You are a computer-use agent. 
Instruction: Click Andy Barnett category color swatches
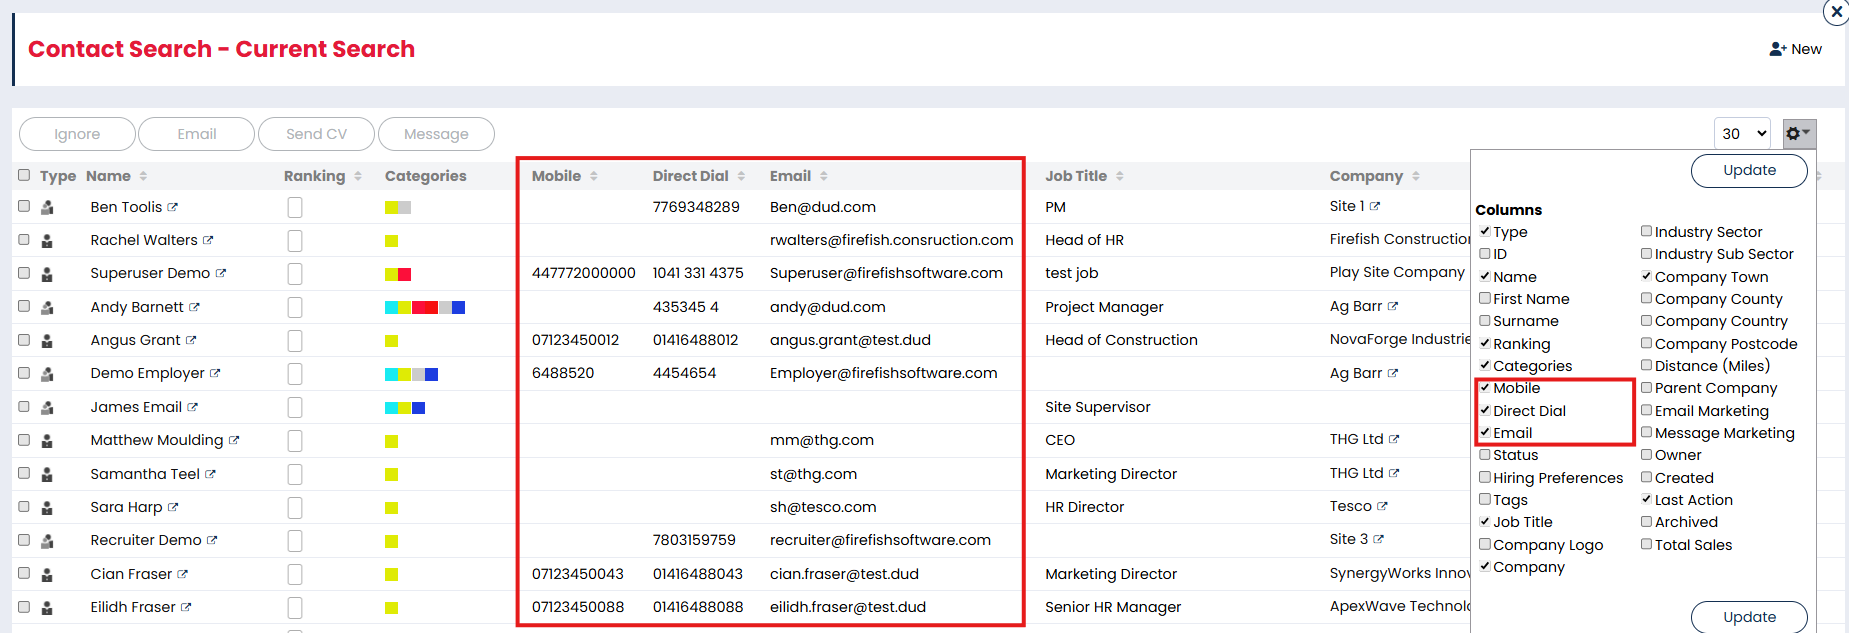tap(425, 308)
